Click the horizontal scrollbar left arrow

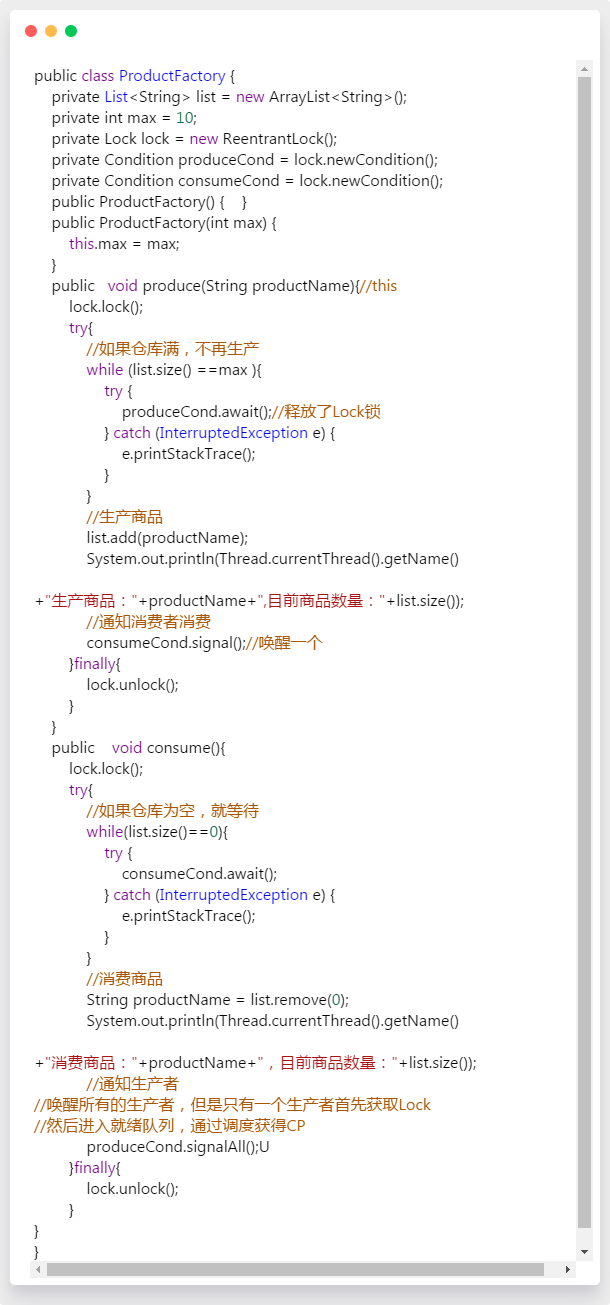click(38, 1269)
